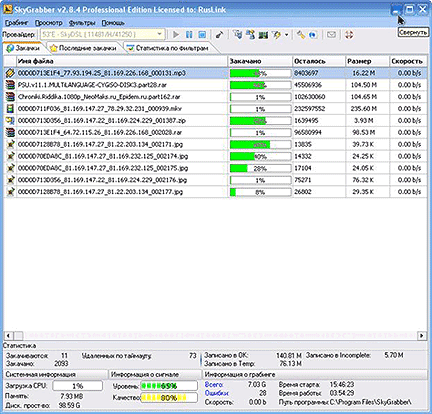Click the rar icon of 002028.rar row
Screen dimensions: 432x414
10,133
